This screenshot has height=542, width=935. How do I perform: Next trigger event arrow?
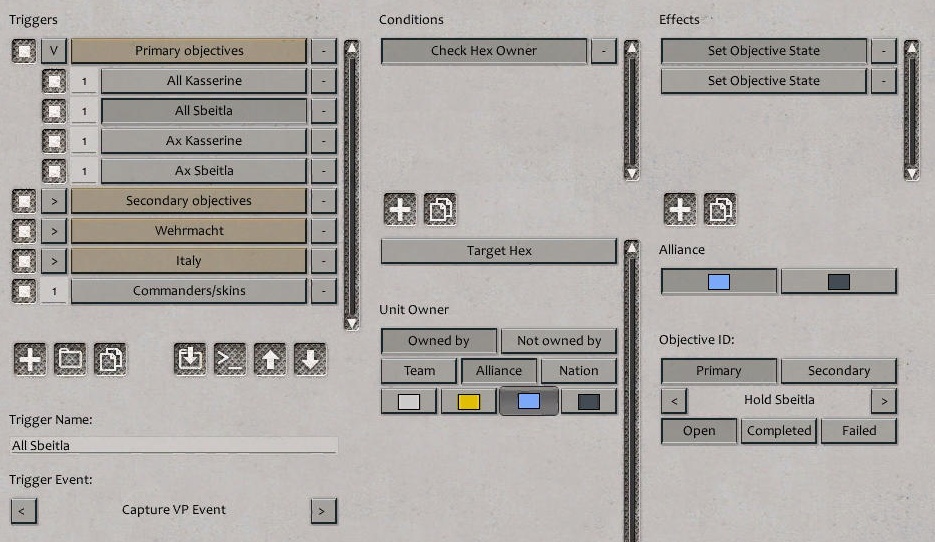point(323,511)
